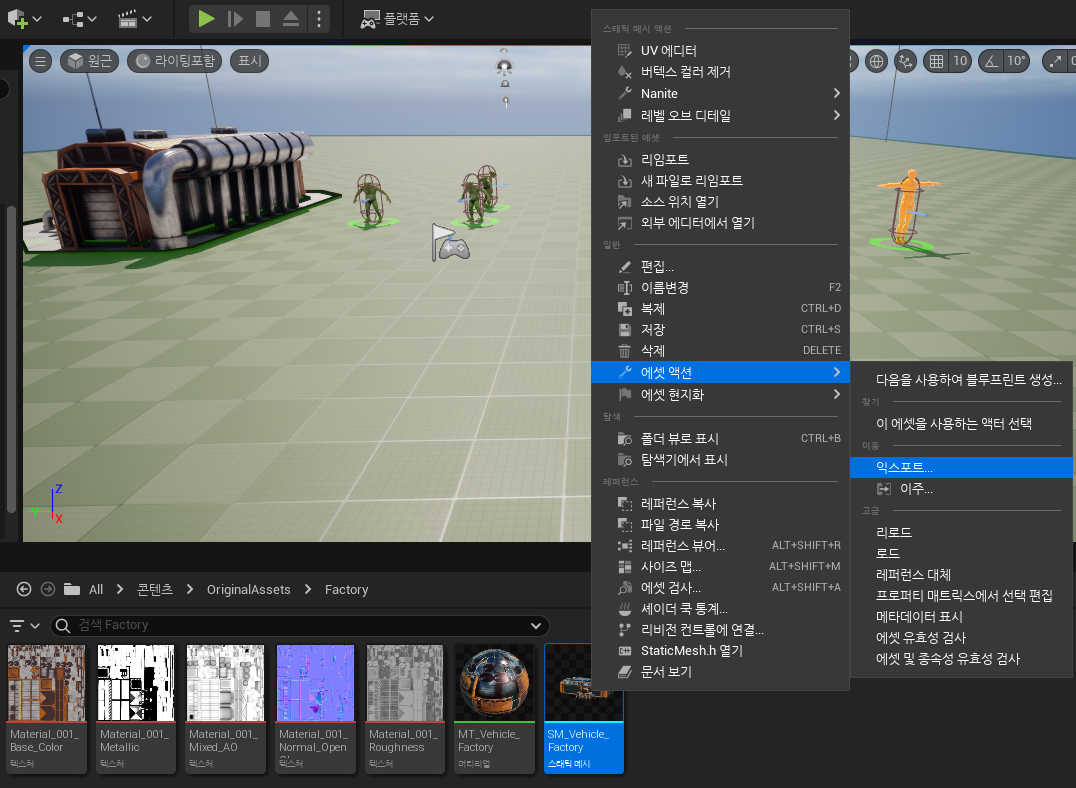The width and height of the screenshot is (1076, 788).
Task: Choose 새 파일로 리임포트
Action: pyautogui.click(x=721, y=181)
